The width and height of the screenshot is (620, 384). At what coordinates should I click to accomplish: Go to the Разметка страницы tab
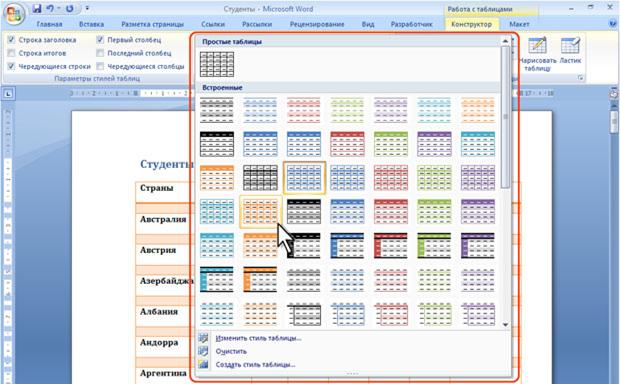(x=153, y=24)
